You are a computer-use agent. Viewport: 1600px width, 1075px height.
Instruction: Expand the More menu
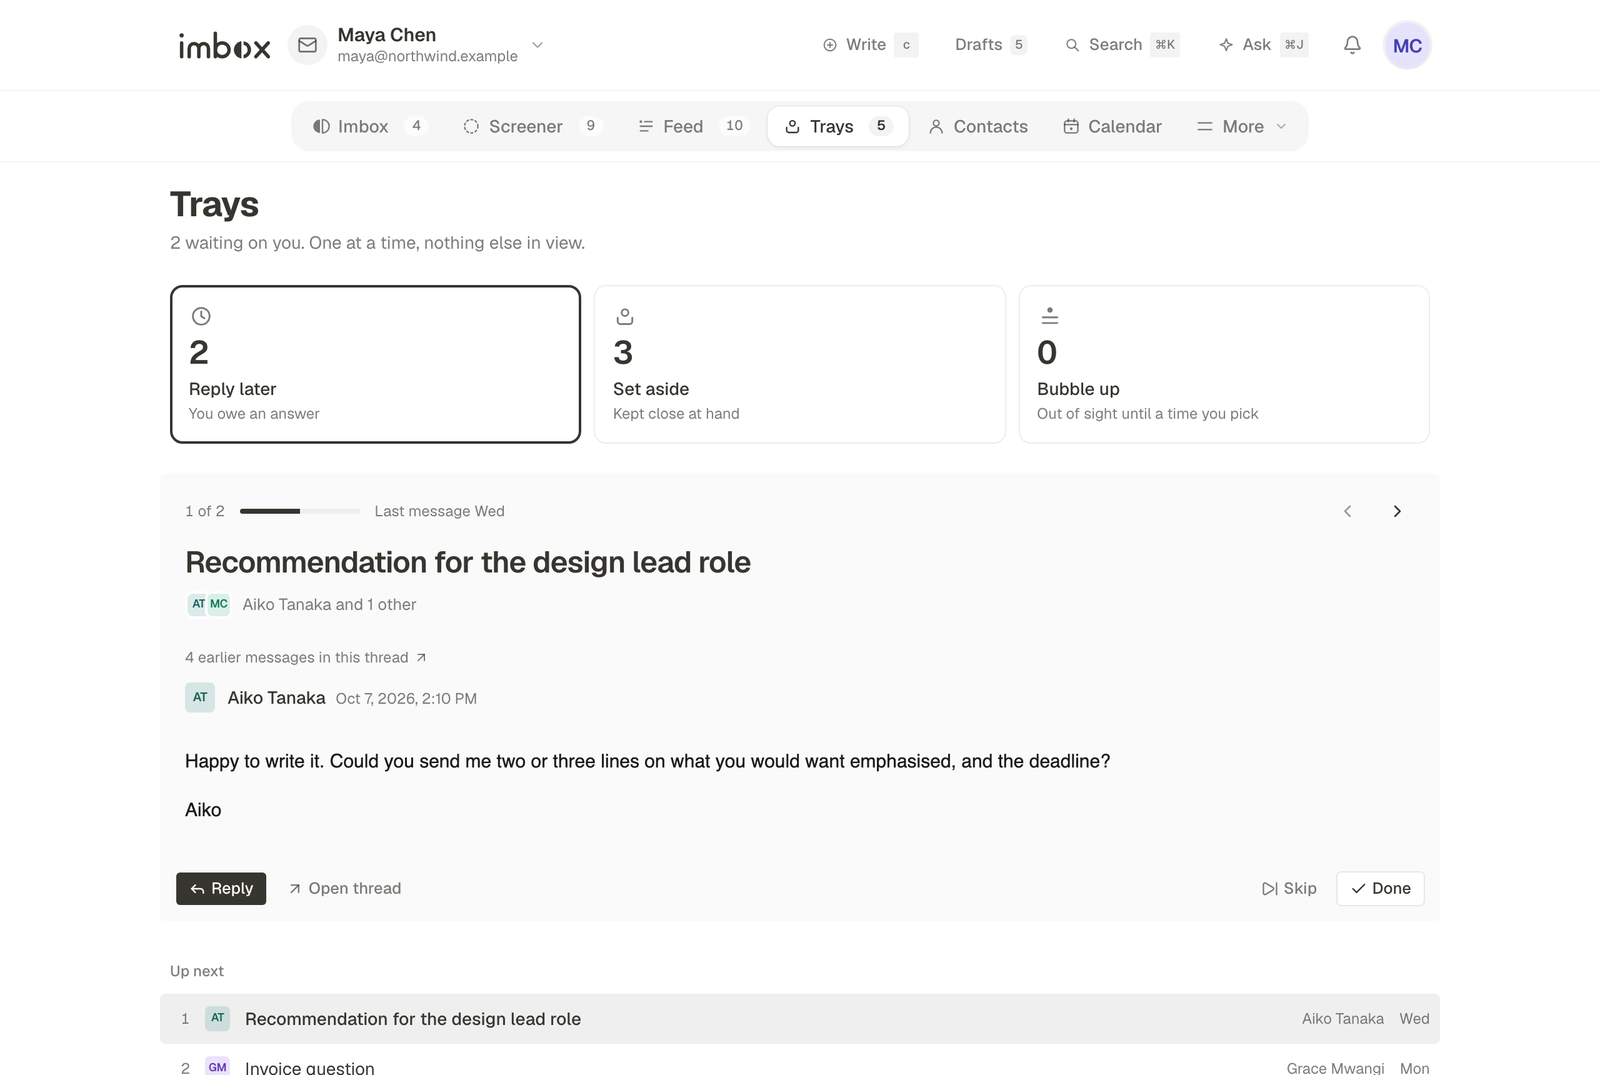[1242, 126]
